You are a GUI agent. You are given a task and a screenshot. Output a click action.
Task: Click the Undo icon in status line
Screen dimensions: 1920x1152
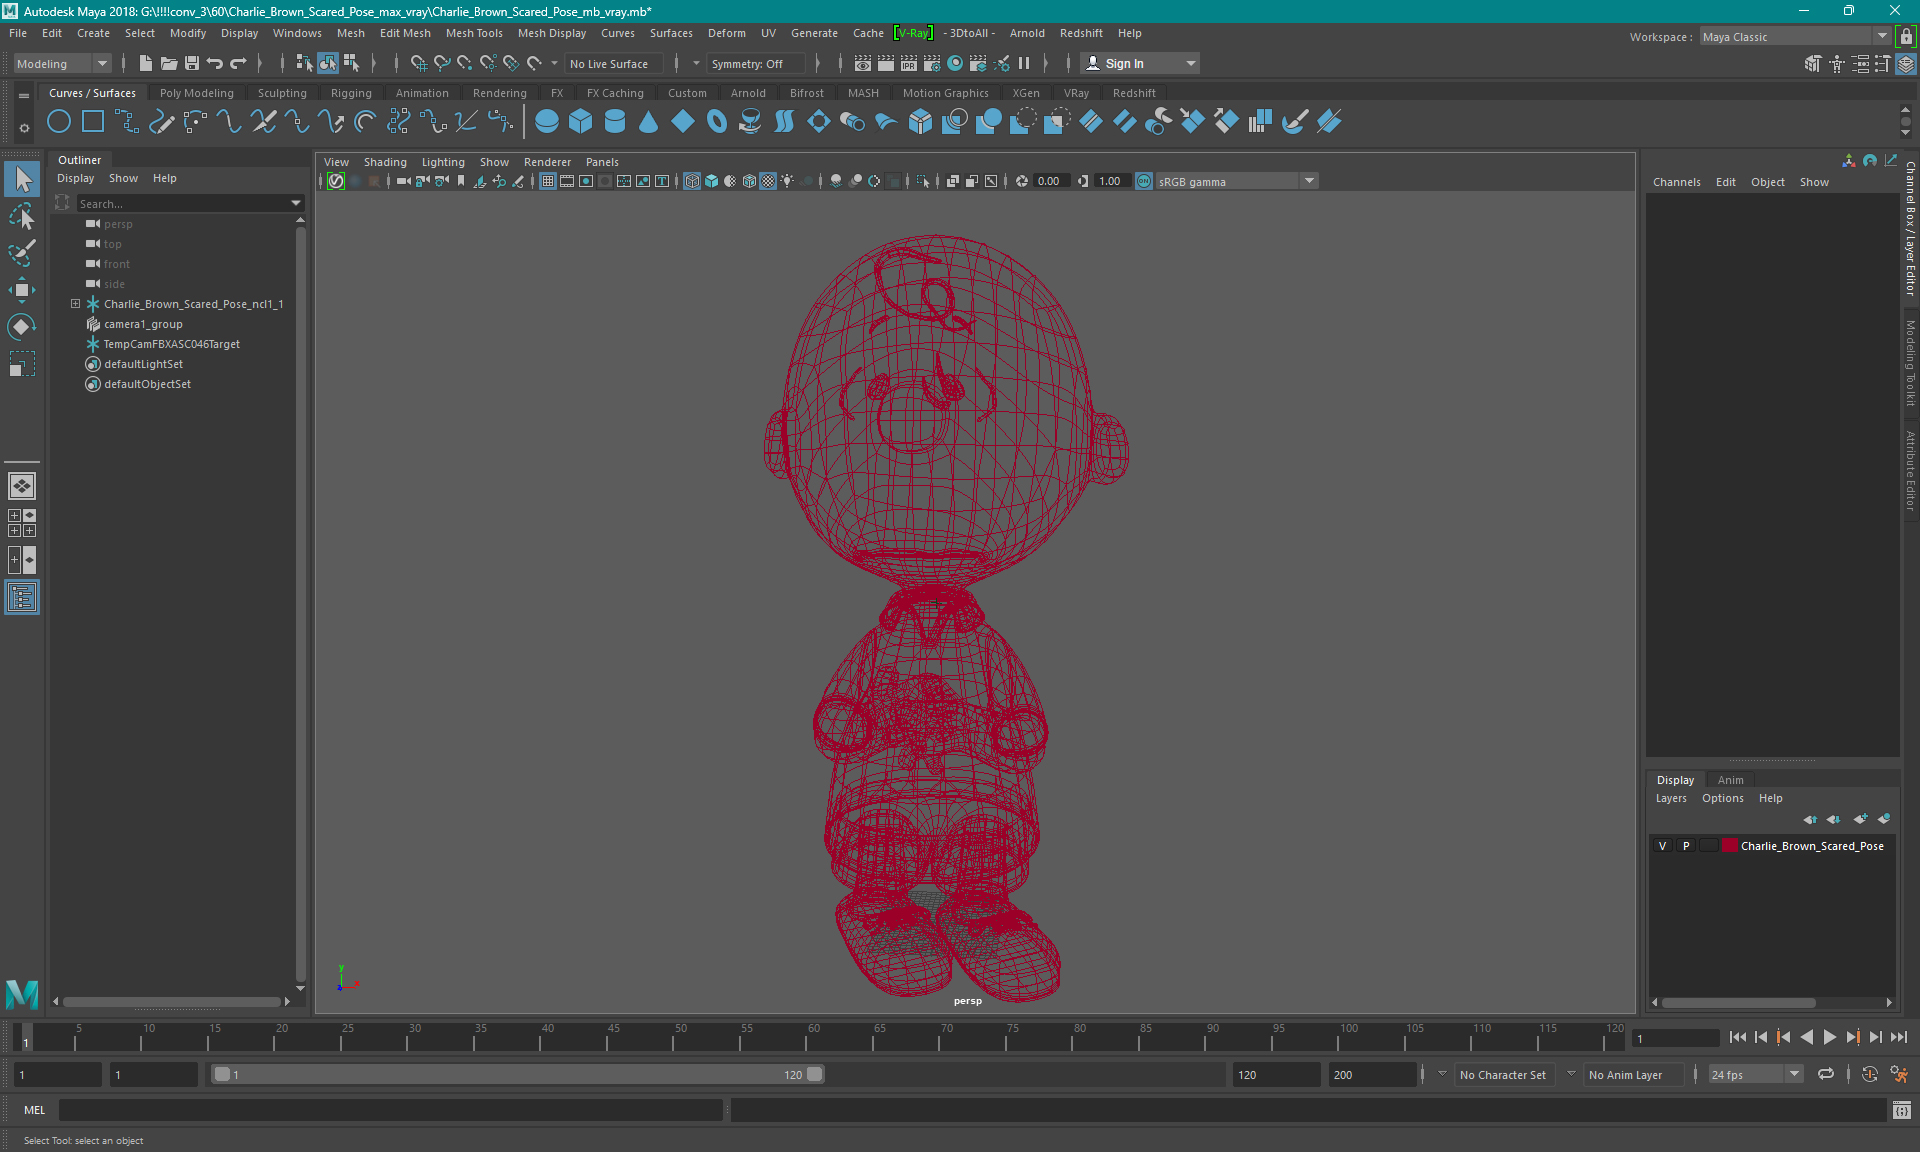[214, 63]
